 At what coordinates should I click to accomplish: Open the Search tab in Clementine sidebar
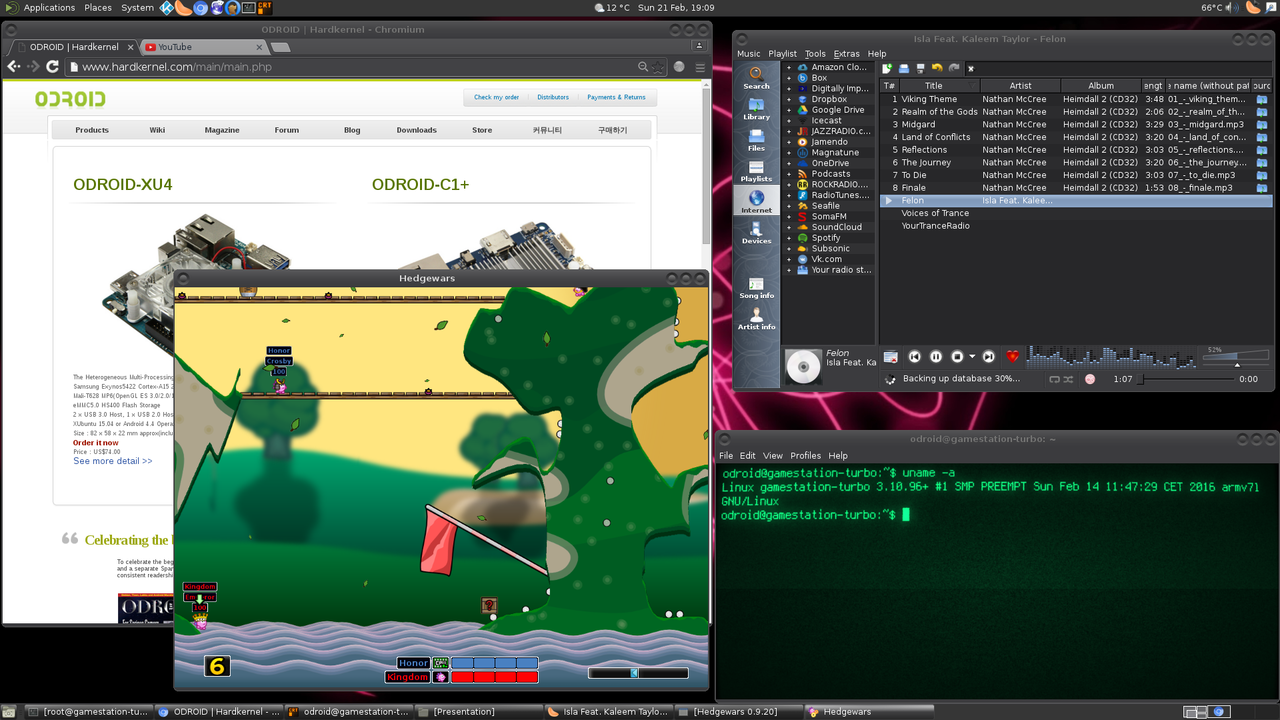coord(756,77)
